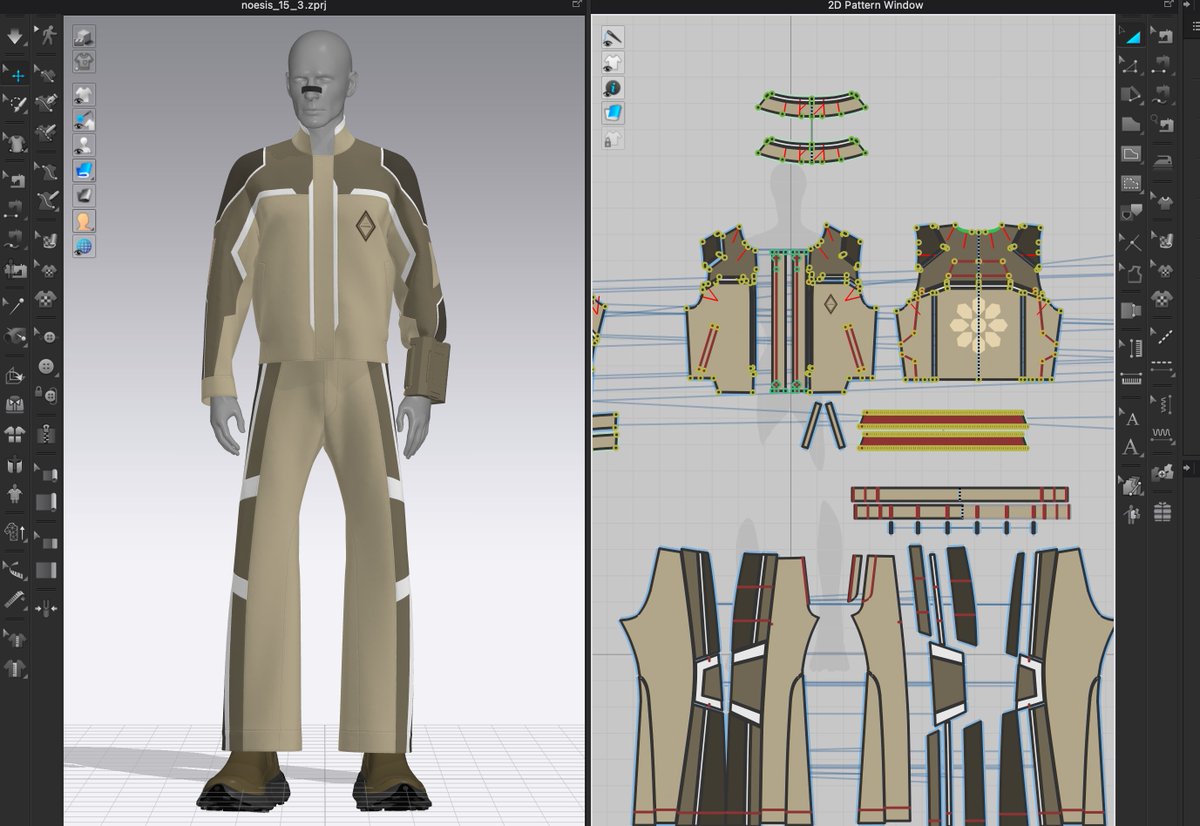The height and width of the screenshot is (826, 1200).
Task: Select the upper collar pattern piece
Action: 811,103
